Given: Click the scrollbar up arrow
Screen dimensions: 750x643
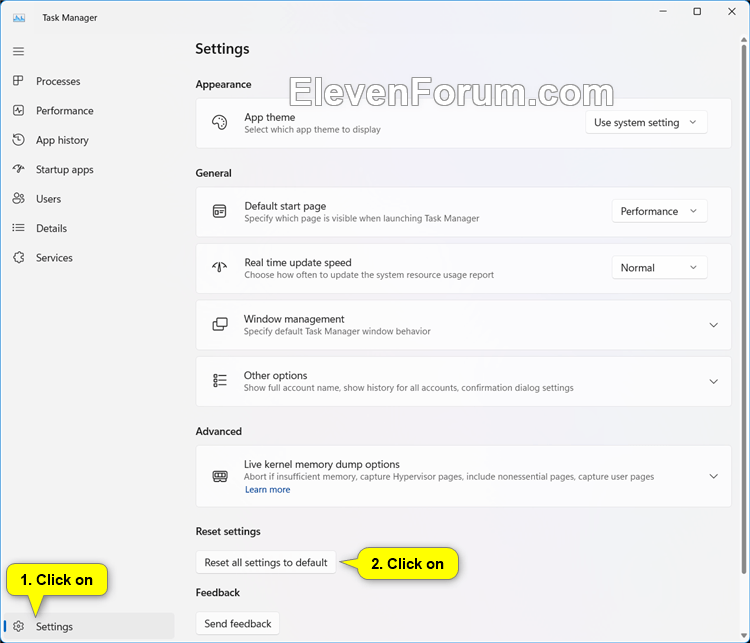Looking at the screenshot, I should click(744, 40).
